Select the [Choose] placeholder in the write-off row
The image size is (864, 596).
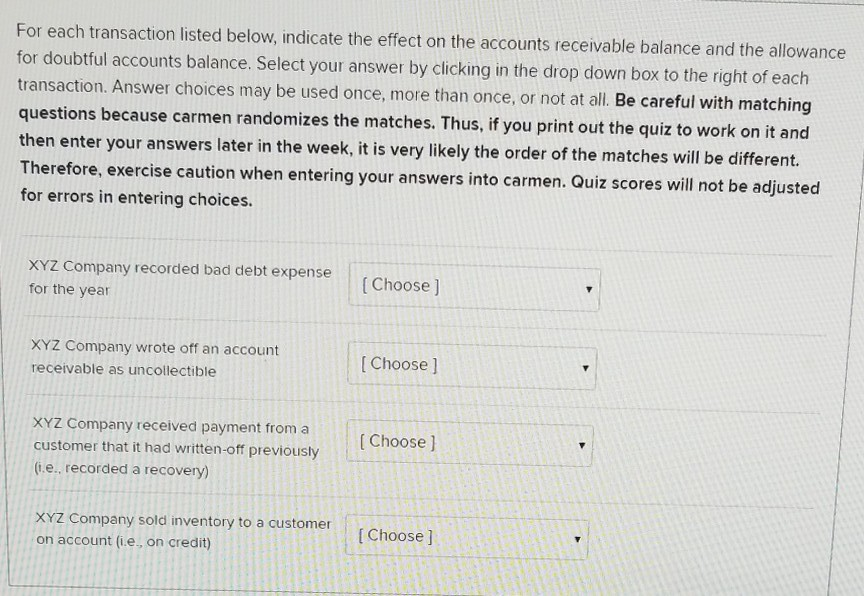(397, 364)
